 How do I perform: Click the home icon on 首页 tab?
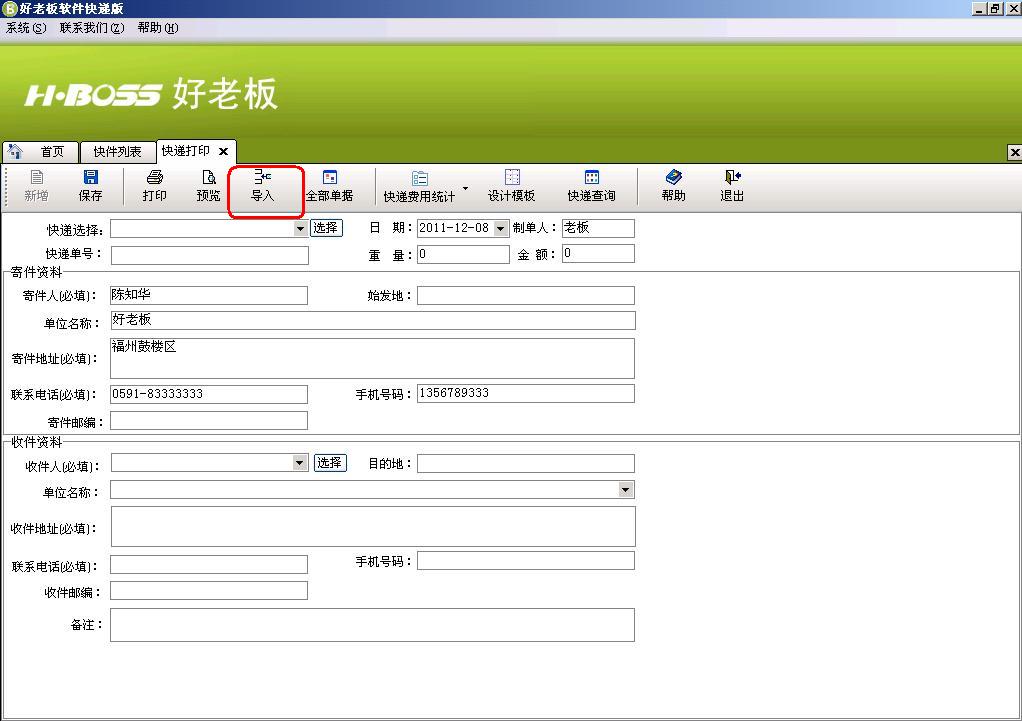point(15,151)
